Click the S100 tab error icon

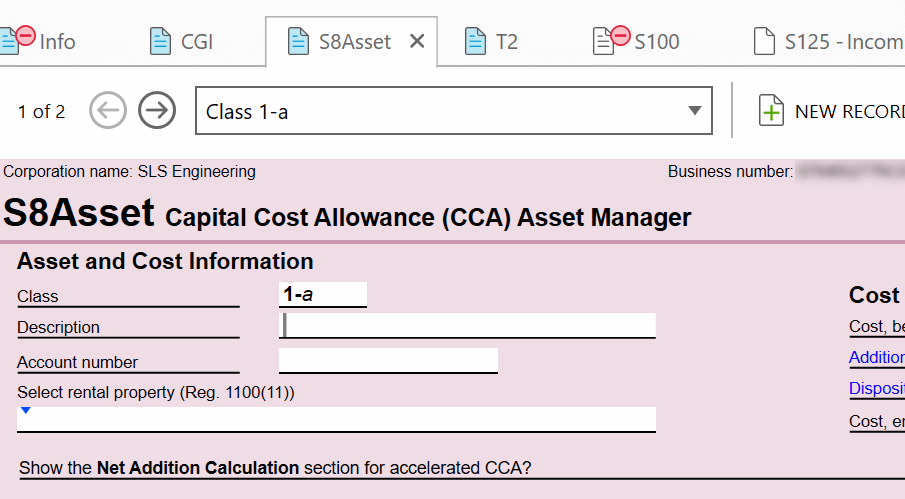click(620, 36)
